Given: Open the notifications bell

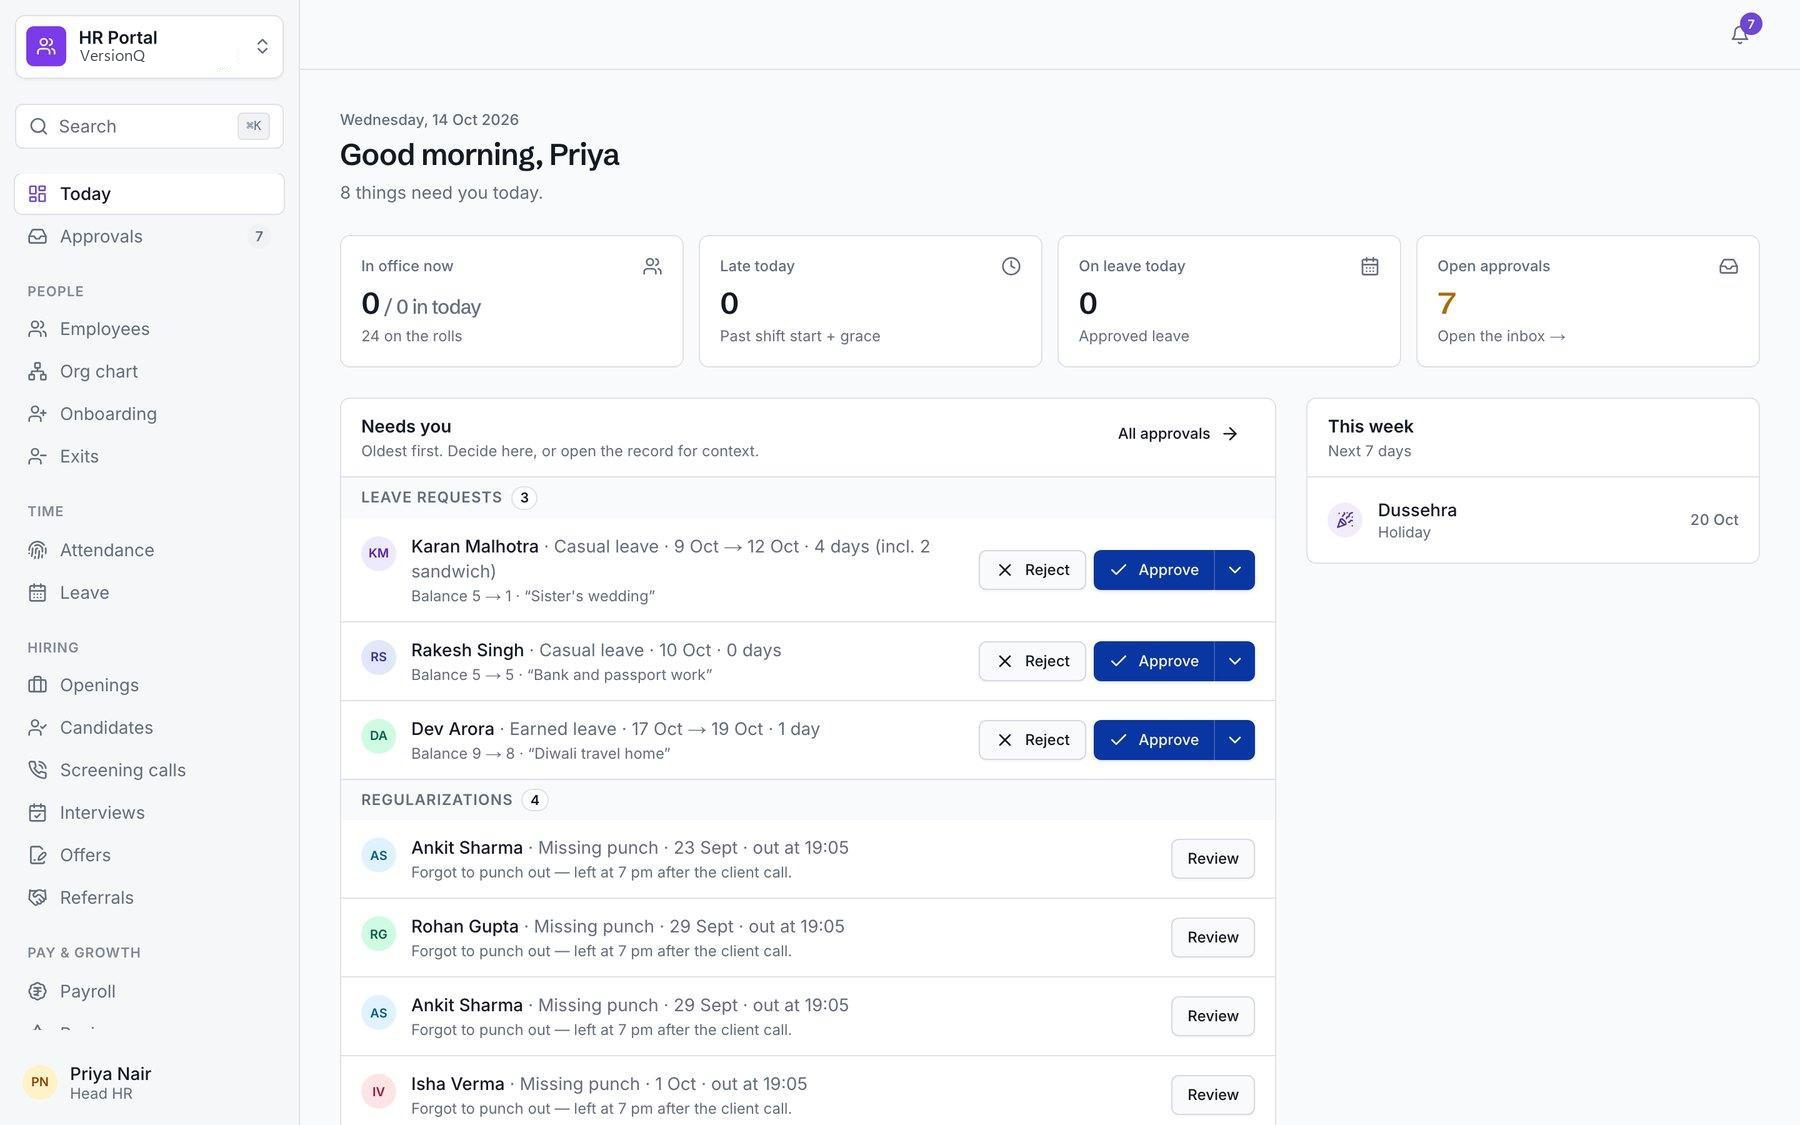Looking at the screenshot, I should pos(1740,35).
